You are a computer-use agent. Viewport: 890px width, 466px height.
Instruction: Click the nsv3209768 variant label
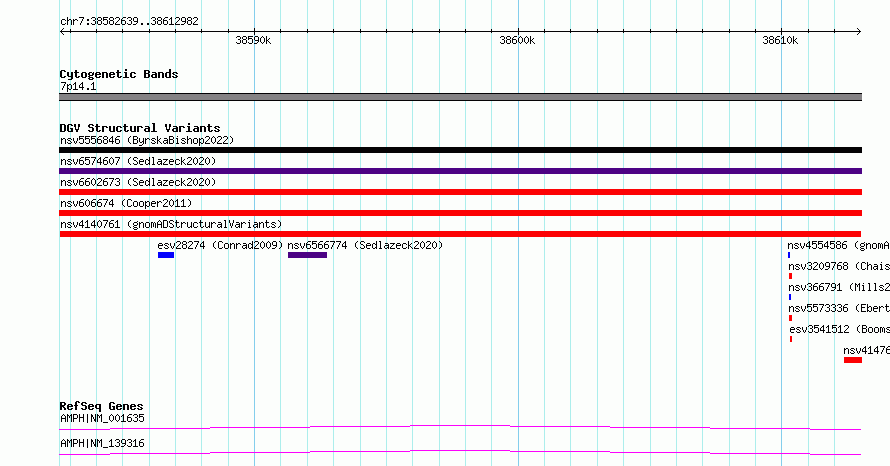(839, 266)
